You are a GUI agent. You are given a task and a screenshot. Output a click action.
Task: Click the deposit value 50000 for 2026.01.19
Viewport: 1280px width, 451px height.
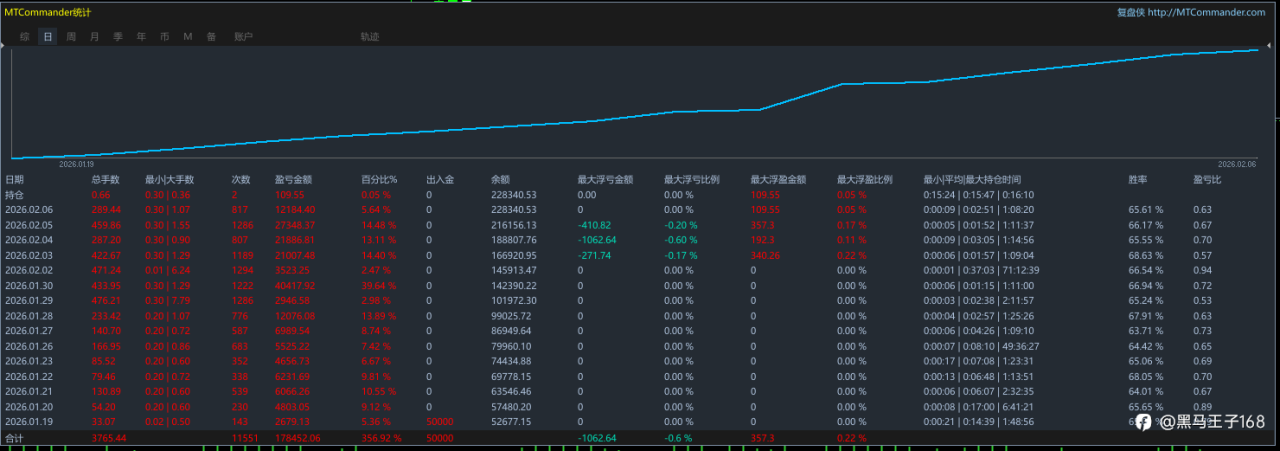pyautogui.click(x=441, y=421)
